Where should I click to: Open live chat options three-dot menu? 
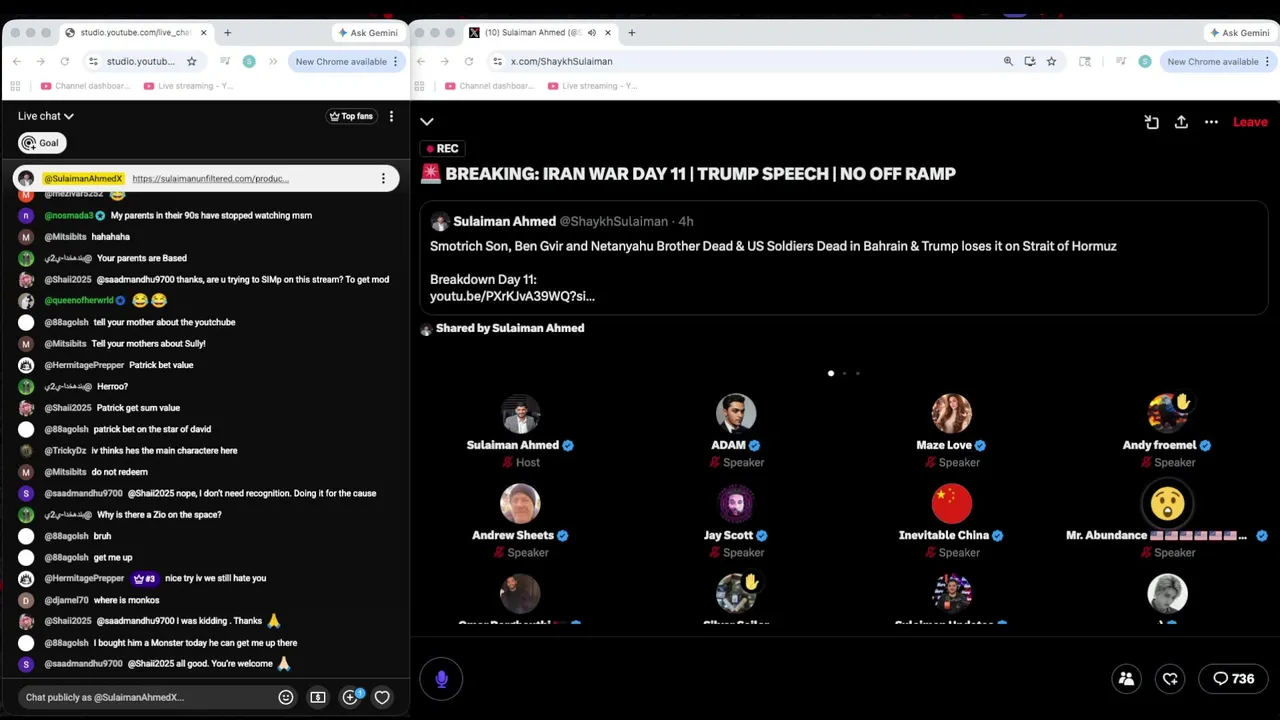(x=391, y=116)
